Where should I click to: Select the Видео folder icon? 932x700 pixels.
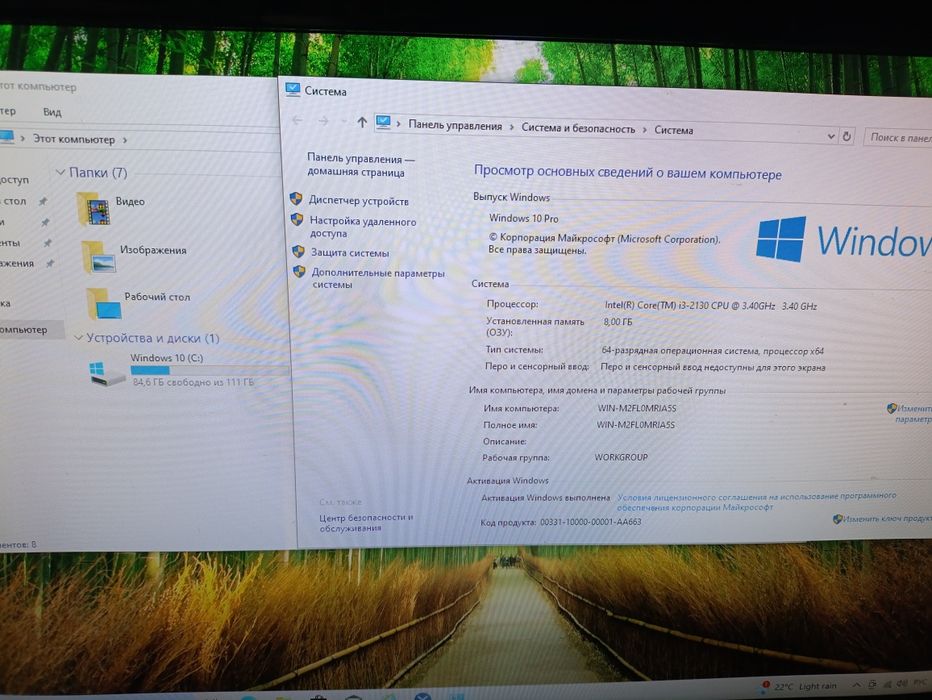tap(93, 209)
